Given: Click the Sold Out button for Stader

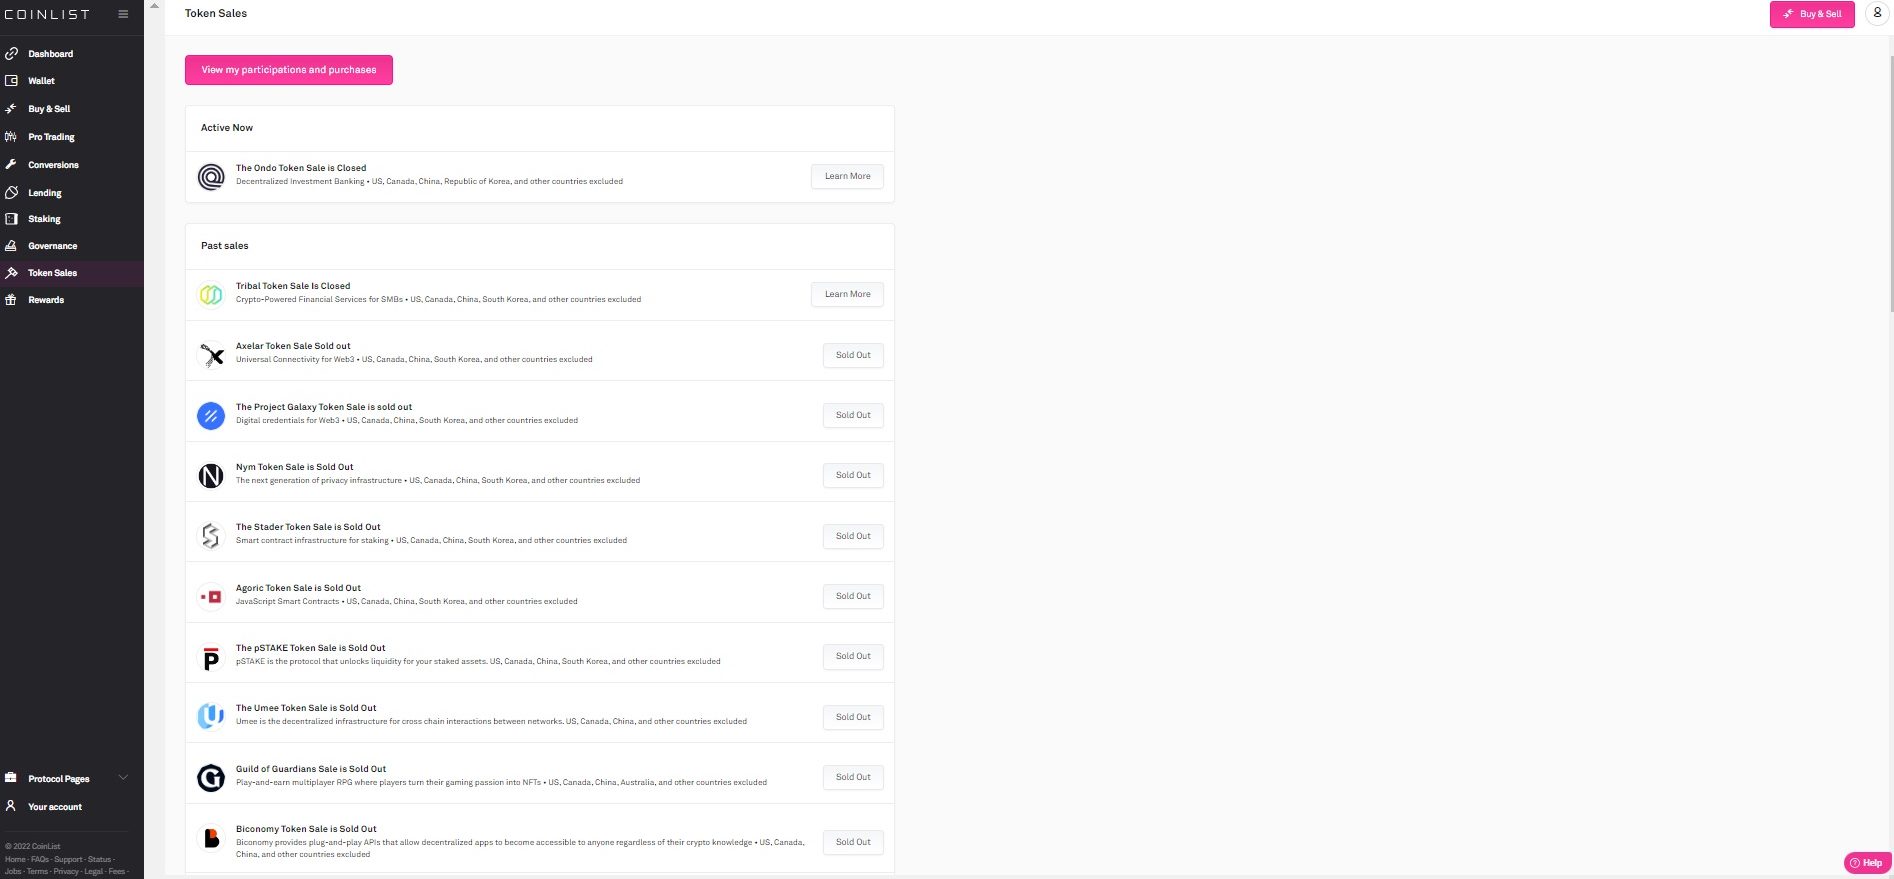Looking at the screenshot, I should (x=853, y=536).
